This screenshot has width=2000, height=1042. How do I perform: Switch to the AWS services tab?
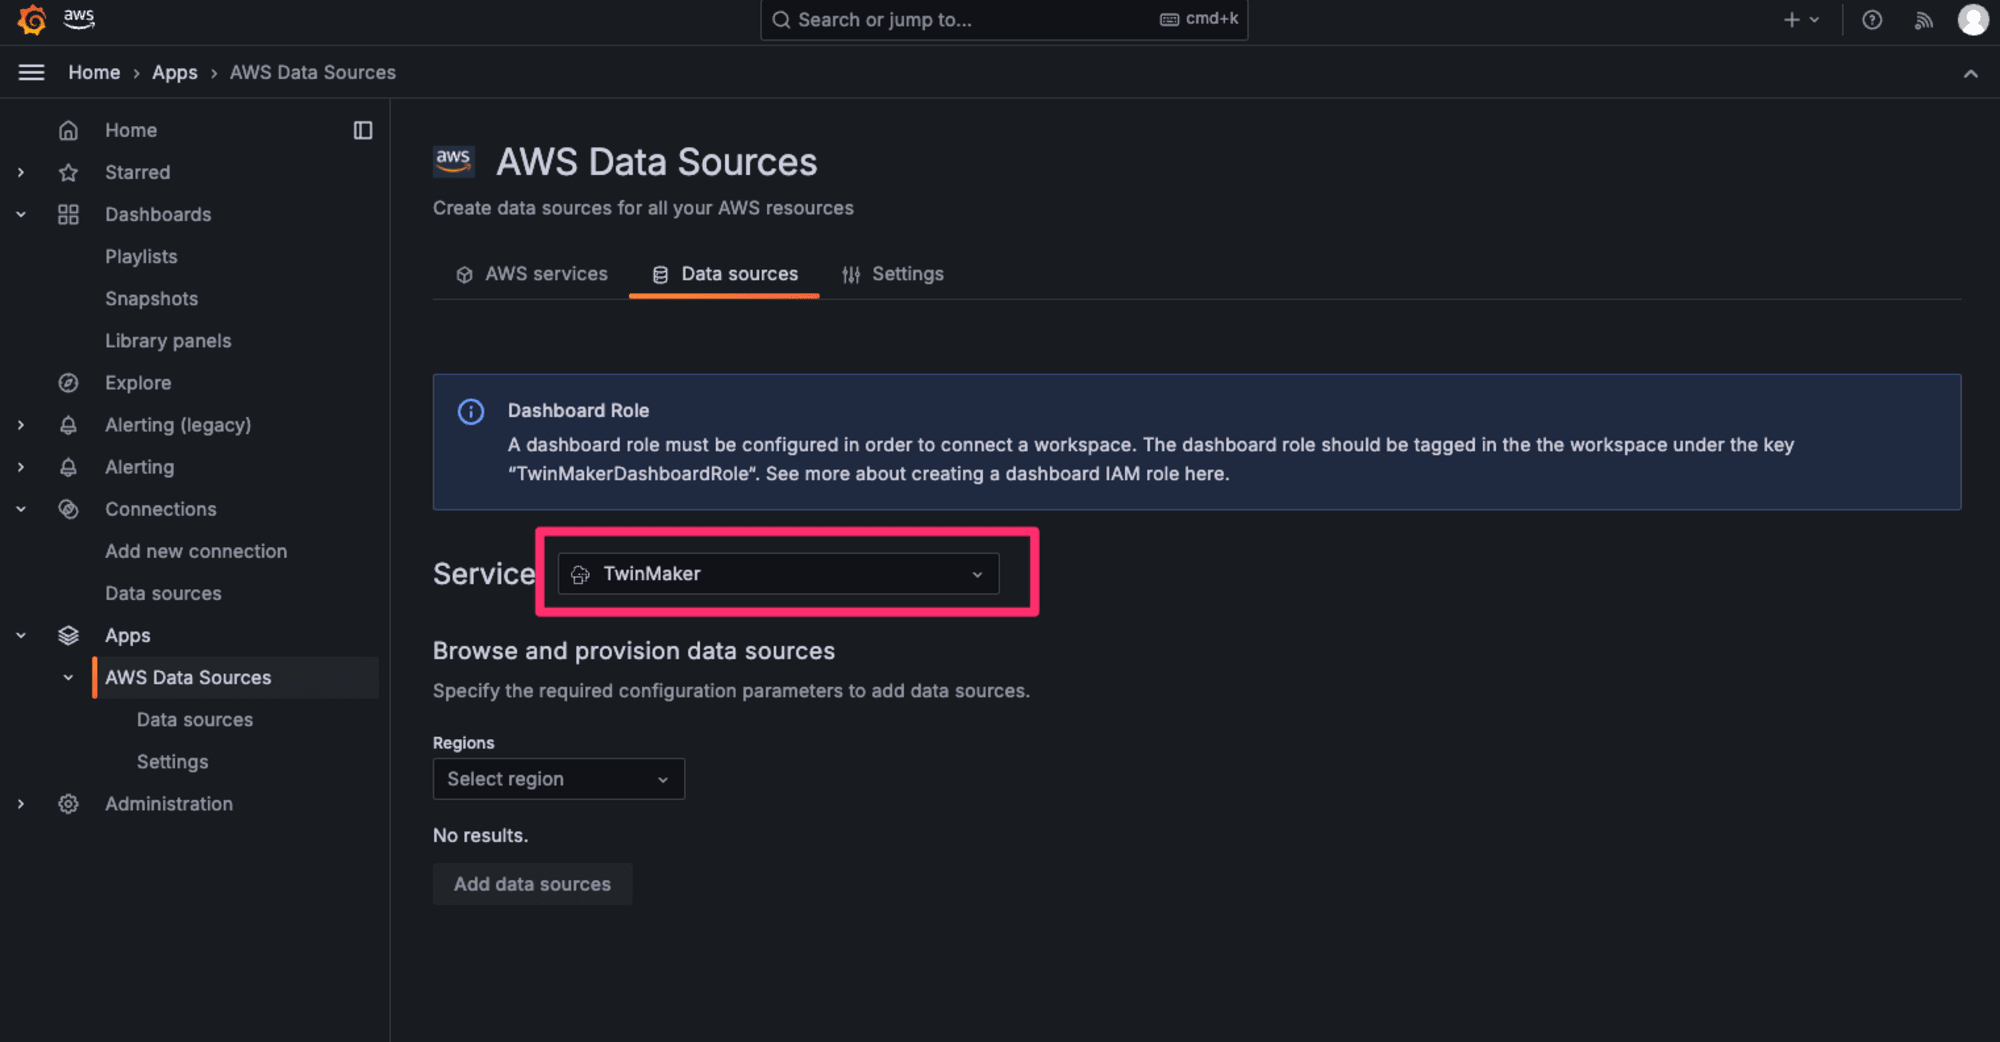pyautogui.click(x=532, y=274)
